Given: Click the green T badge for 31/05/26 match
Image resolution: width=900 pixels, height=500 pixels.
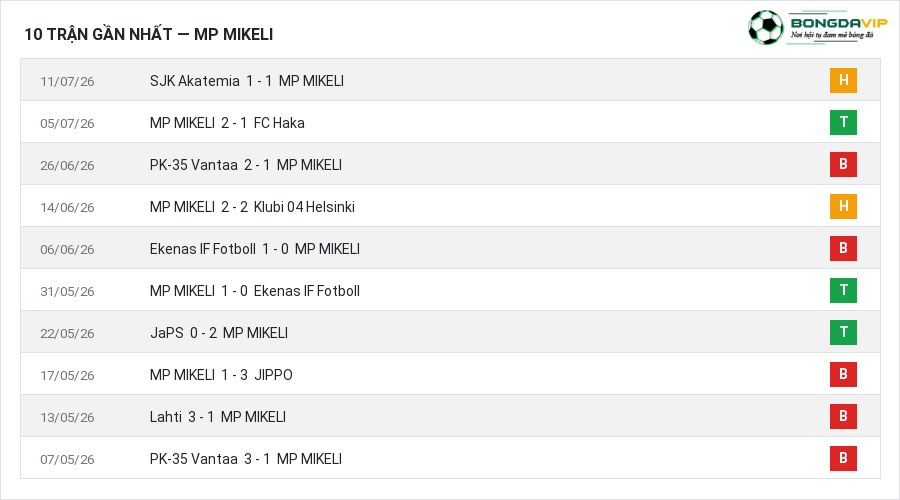Looking at the screenshot, I should point(843,290).
